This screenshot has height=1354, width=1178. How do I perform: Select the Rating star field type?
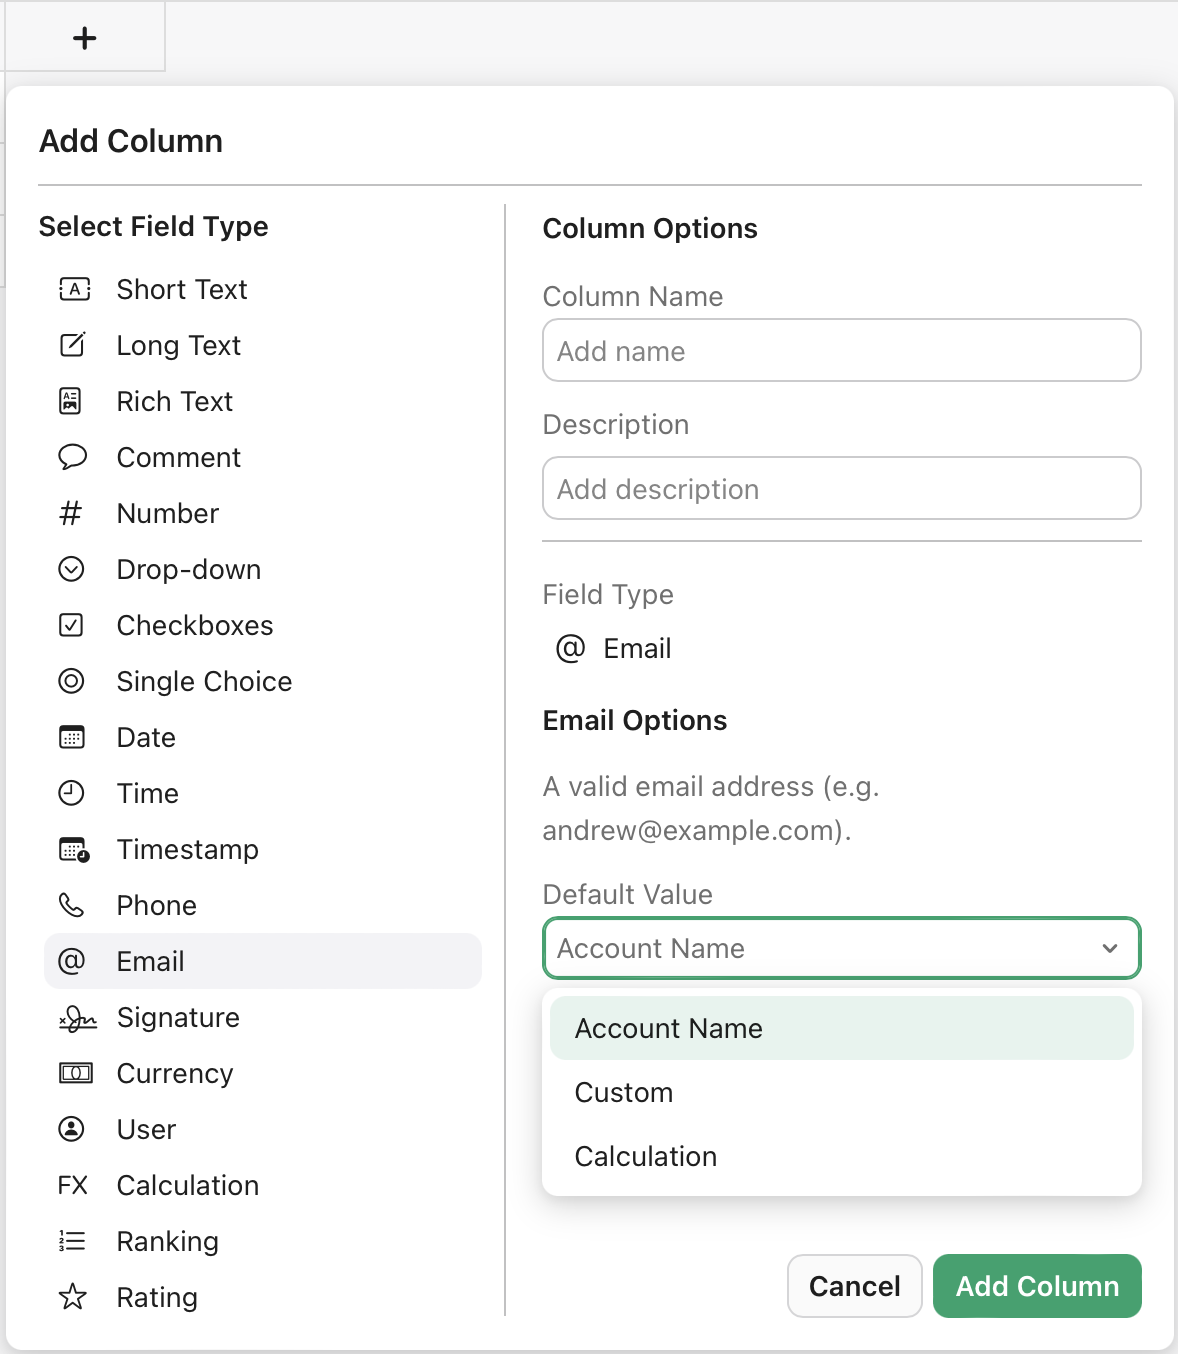[156, 1297]
